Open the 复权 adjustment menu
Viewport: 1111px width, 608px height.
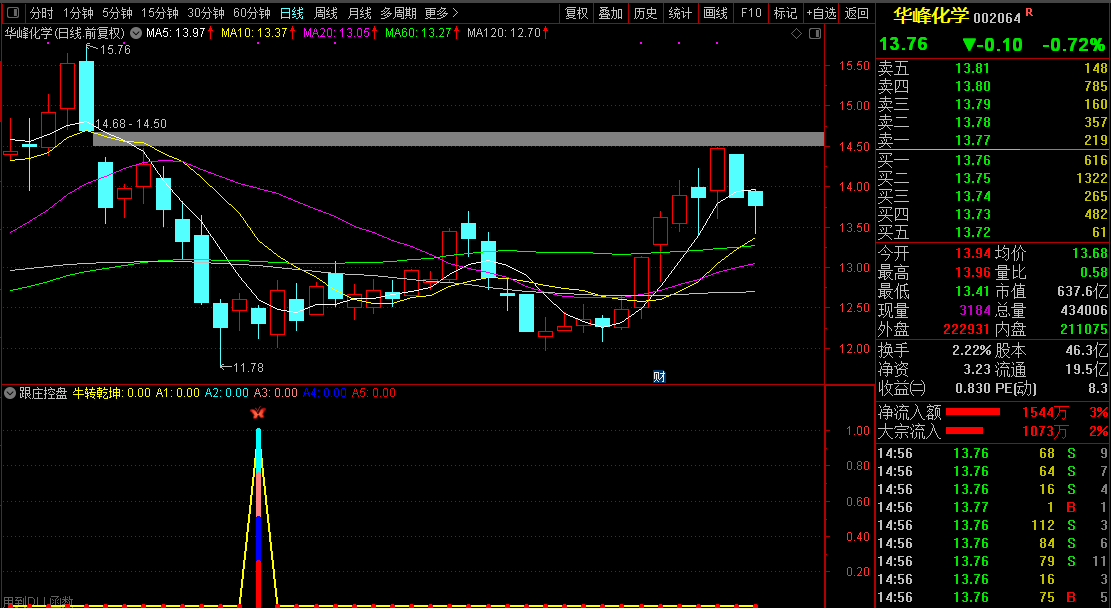(x=576, y=13)
